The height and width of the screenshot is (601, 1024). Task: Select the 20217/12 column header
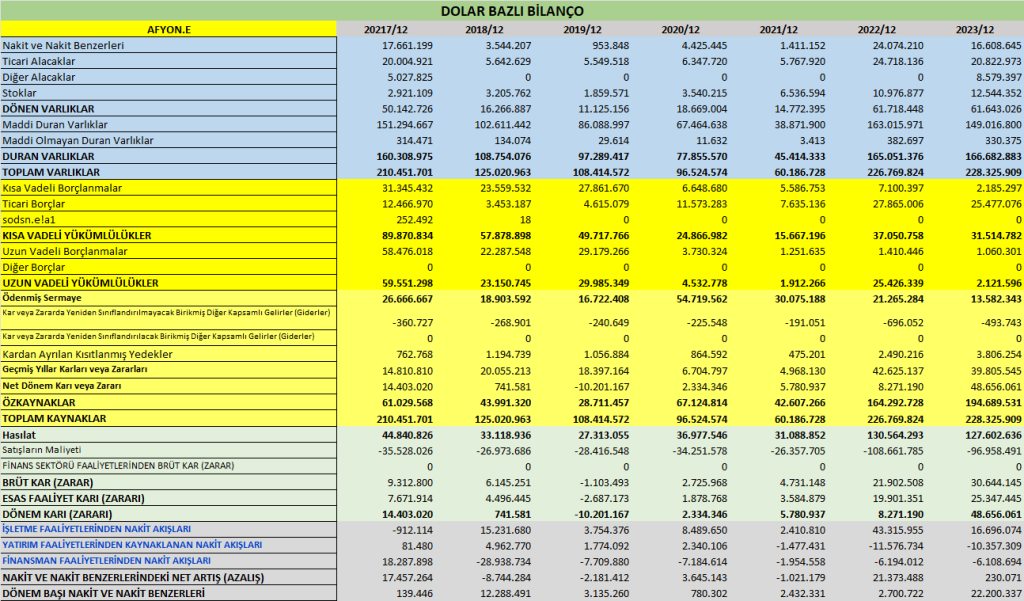(x=386, y=29)
